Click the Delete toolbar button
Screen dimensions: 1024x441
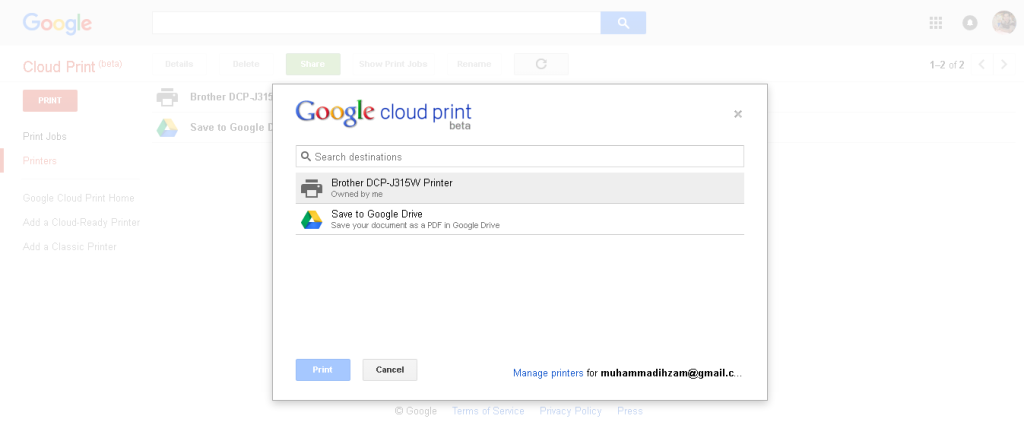point(246,64)
